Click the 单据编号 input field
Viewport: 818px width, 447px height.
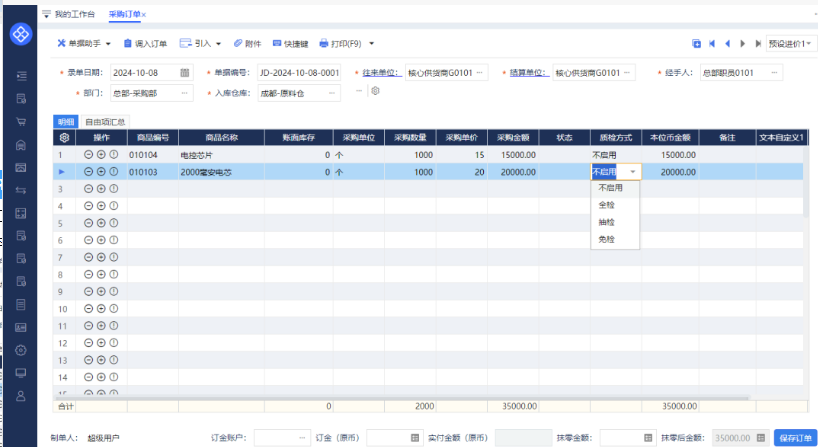pos(299,73)
